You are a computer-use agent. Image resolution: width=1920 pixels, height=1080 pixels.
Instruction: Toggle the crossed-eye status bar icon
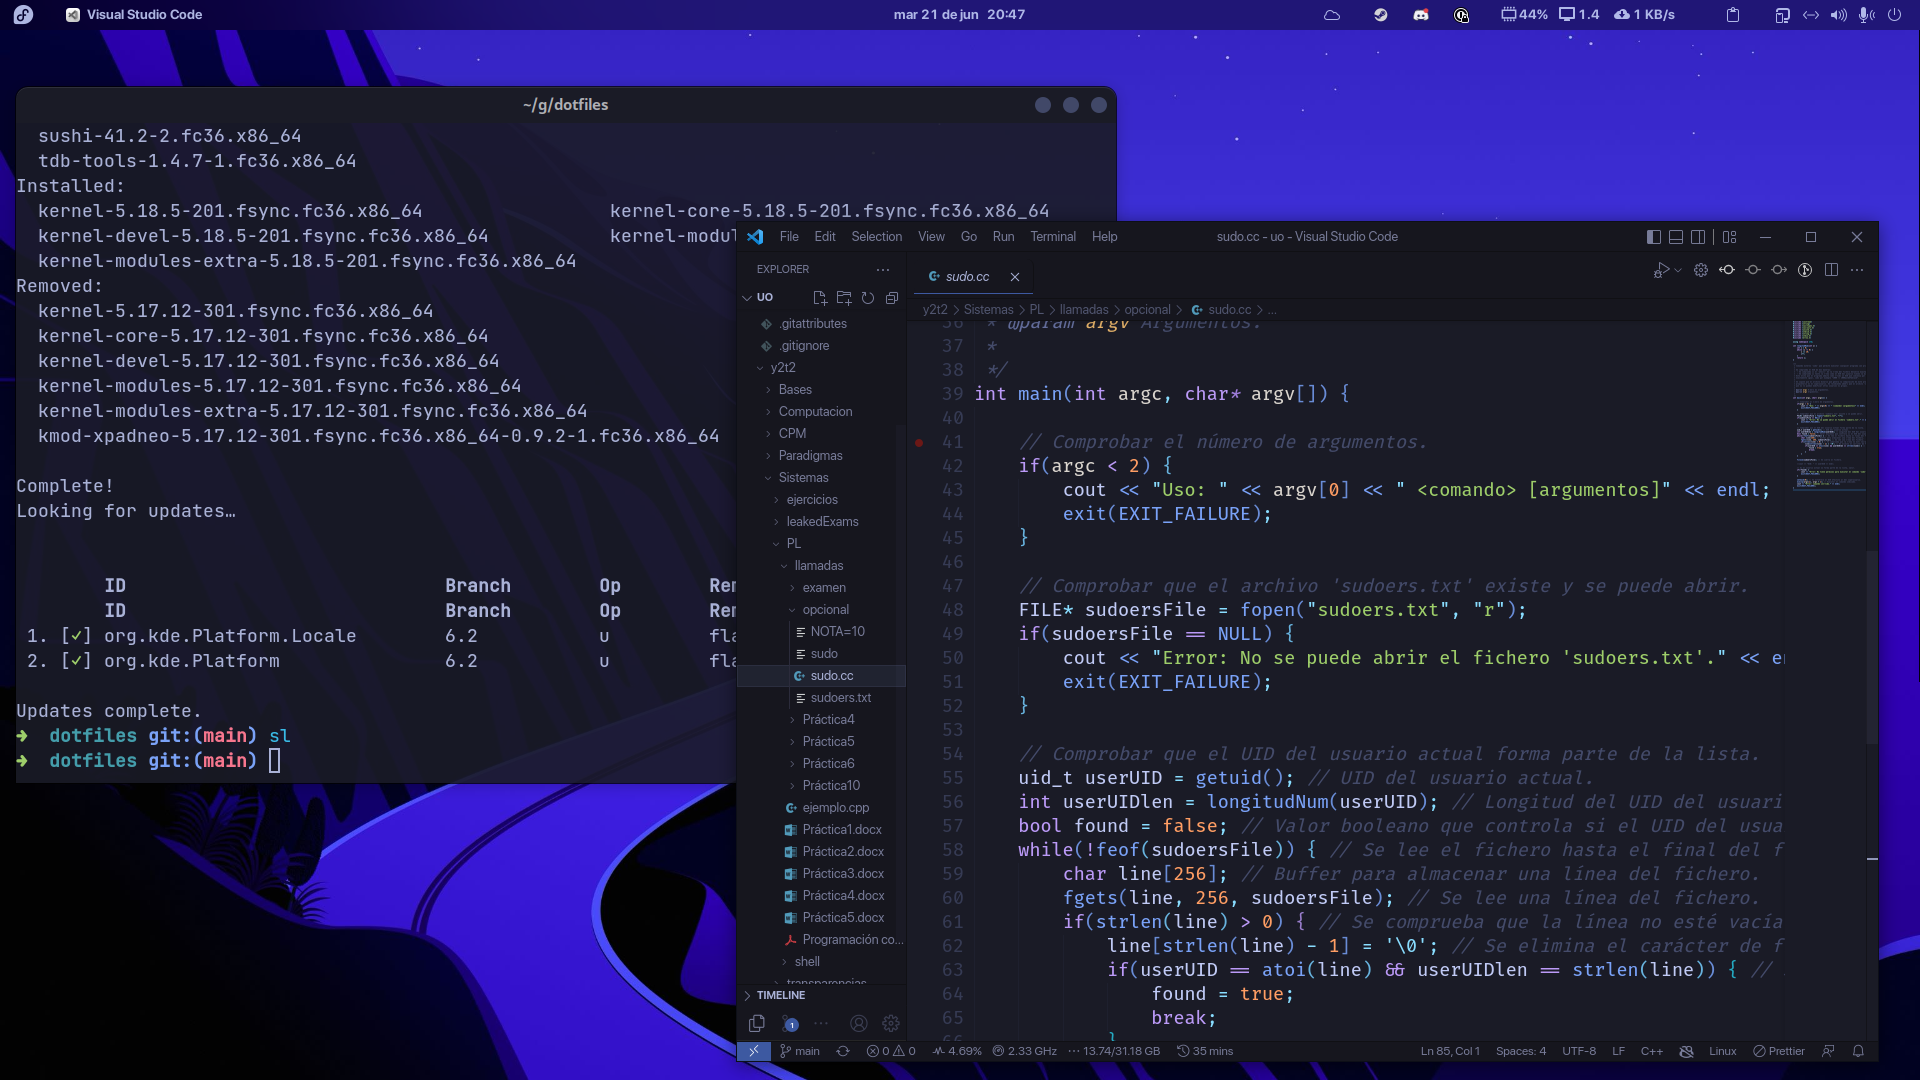coord(1686,1051)
